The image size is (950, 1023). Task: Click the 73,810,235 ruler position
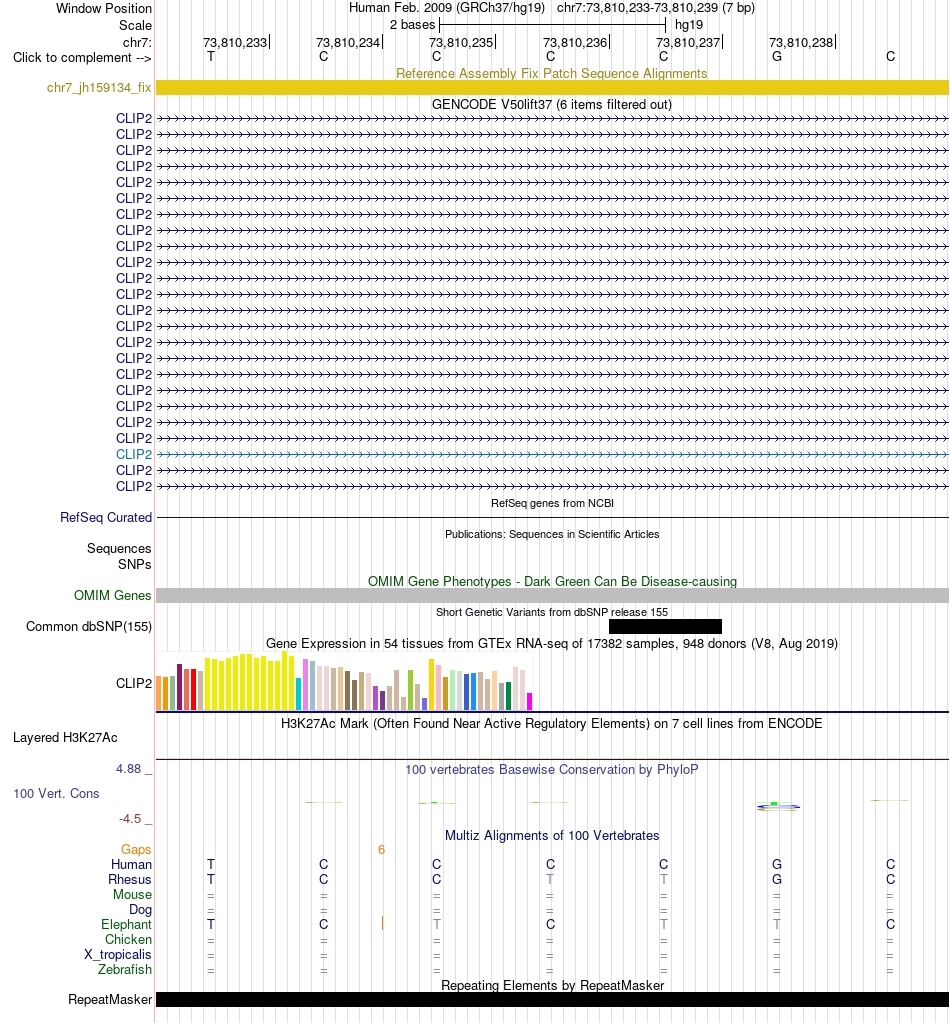point(461,42)
